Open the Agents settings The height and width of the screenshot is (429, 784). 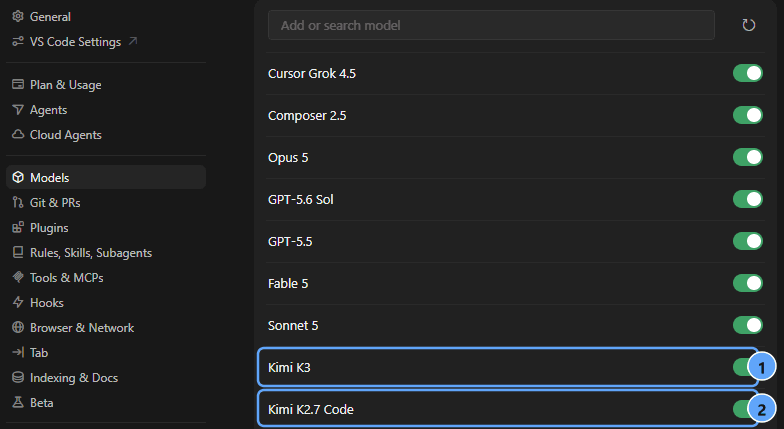[x=106, y=110]
